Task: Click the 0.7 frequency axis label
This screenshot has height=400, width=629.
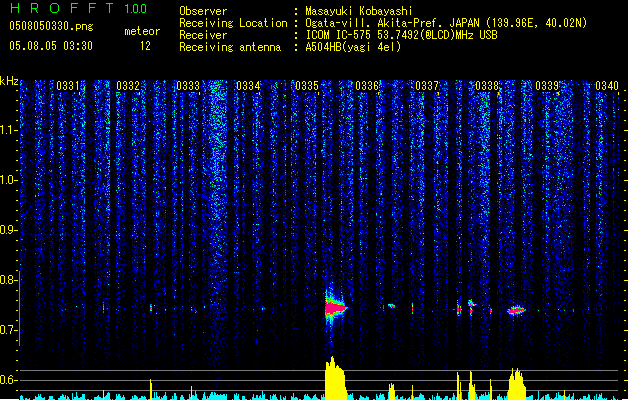Action: pyautogui.click(x=8, y=330)
